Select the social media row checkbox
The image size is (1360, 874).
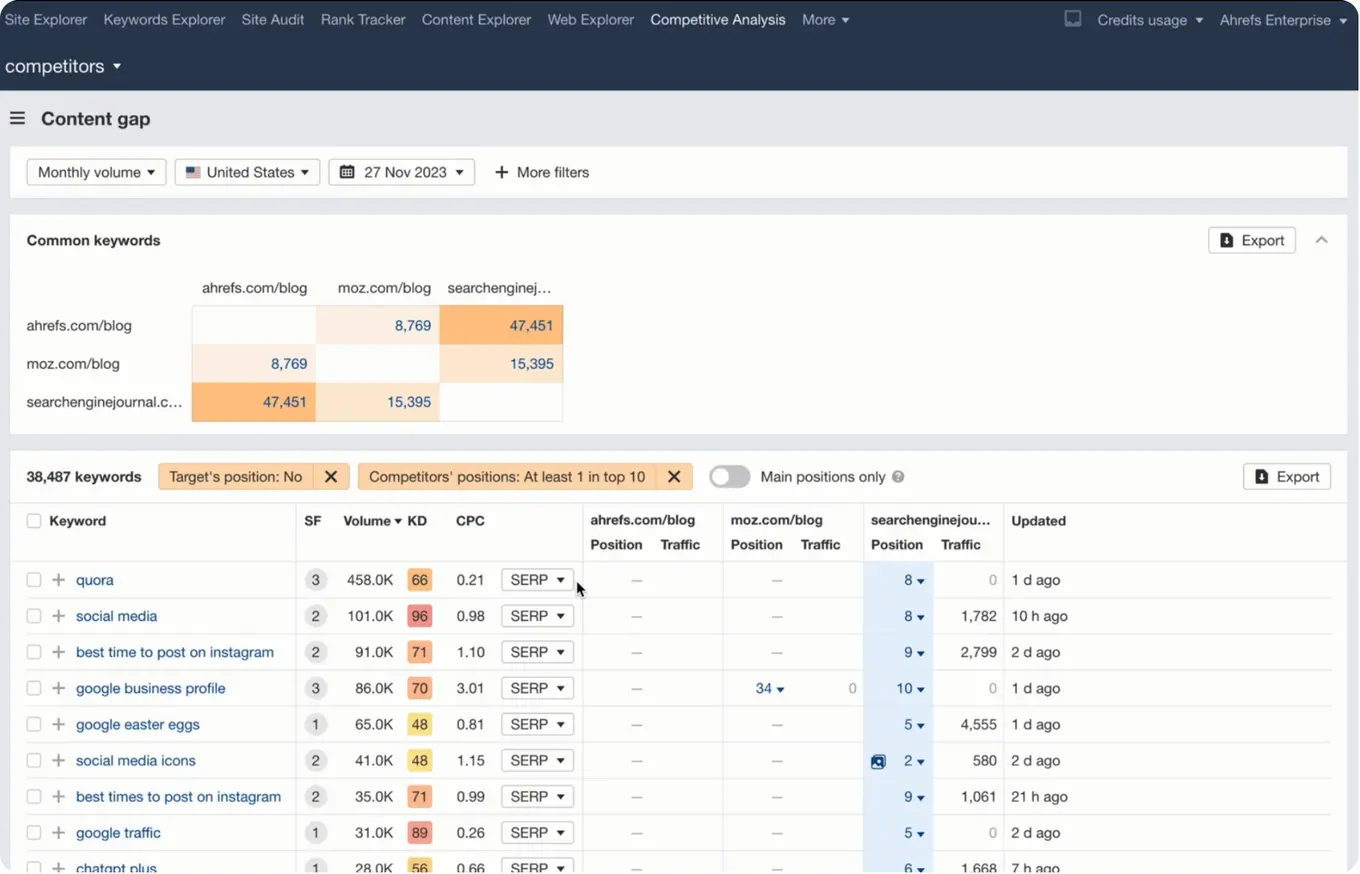point(34,616)
